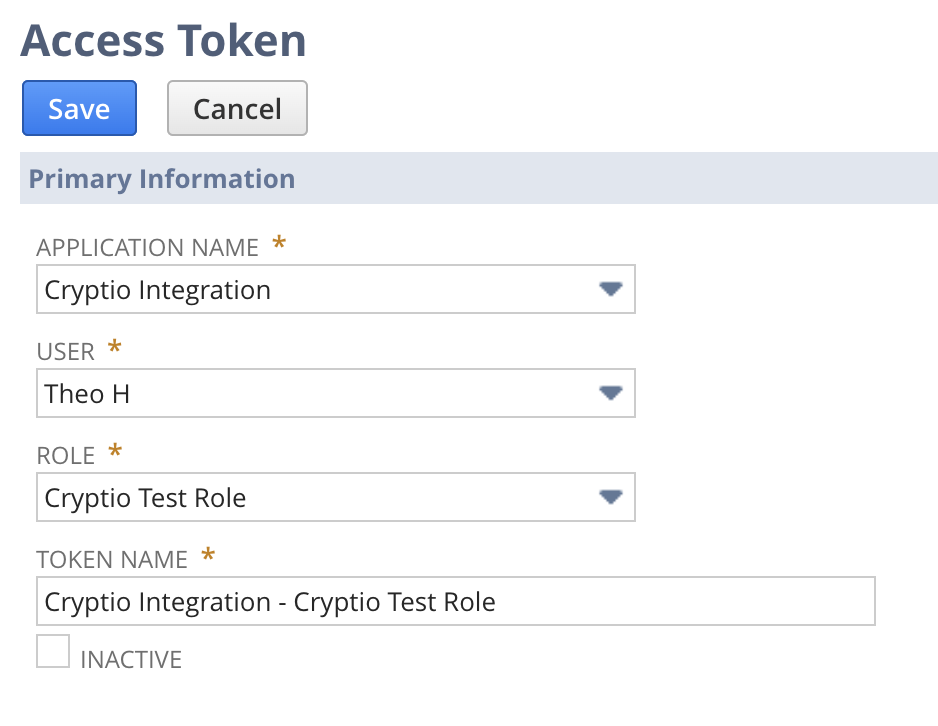
Task: Expand the User dropdown arrow
Action: tap(610, 393)
